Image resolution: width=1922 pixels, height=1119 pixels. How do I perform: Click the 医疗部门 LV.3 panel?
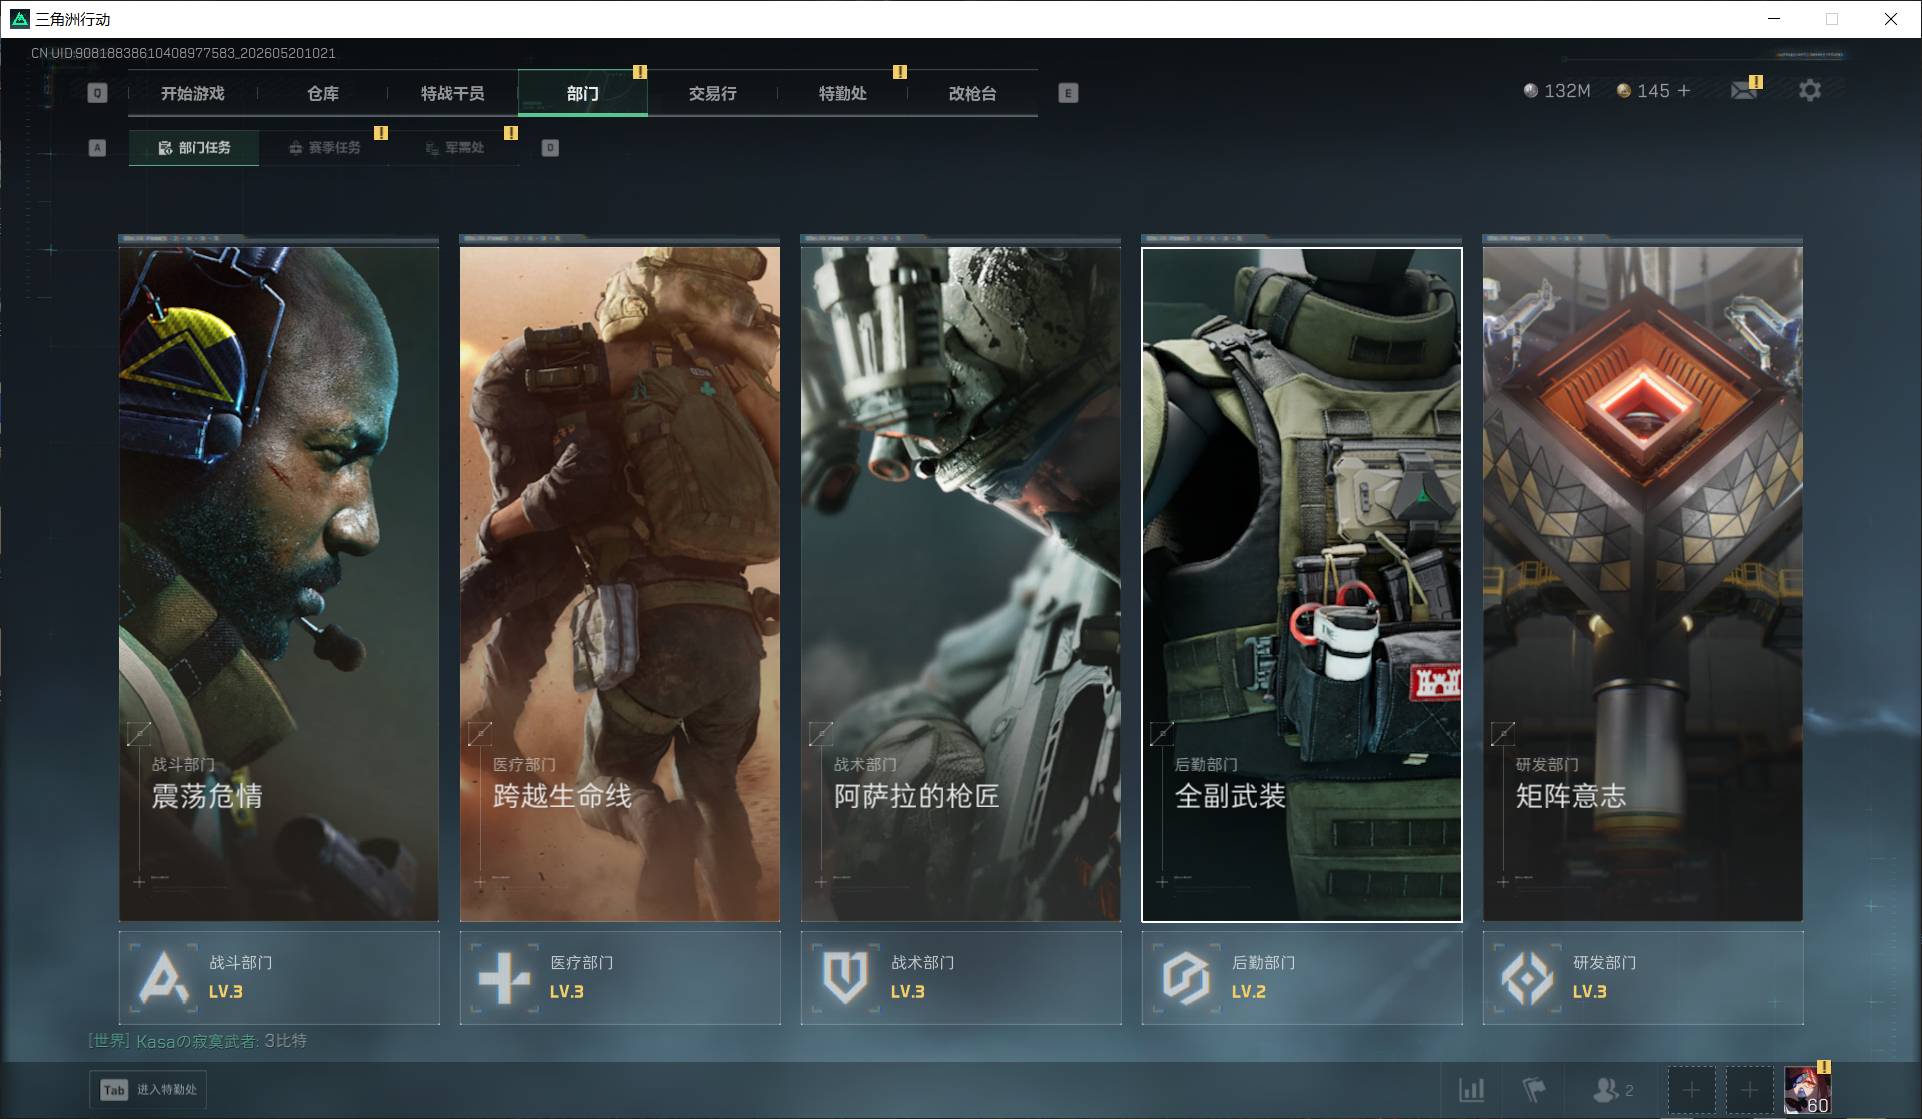point(620,977)
